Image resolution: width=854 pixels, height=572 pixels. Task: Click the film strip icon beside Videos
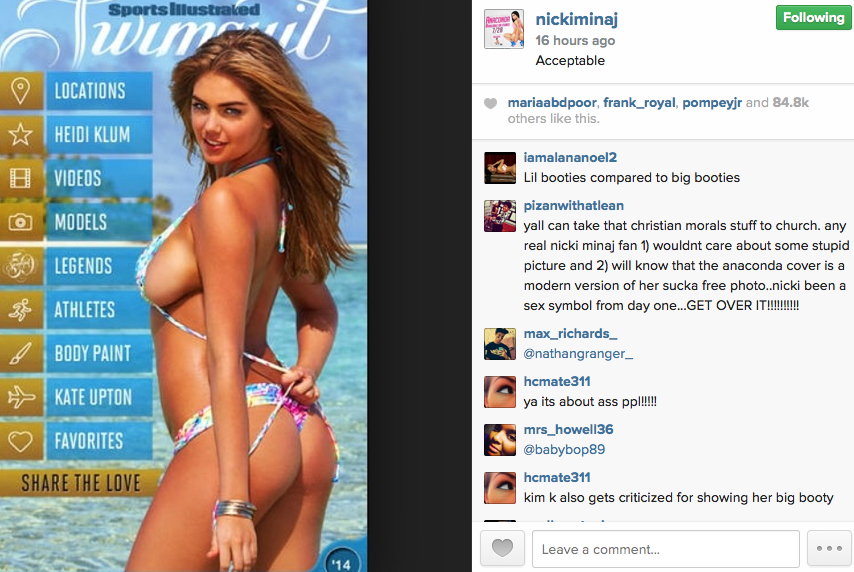pyautogui.click(x=21, y=178)
